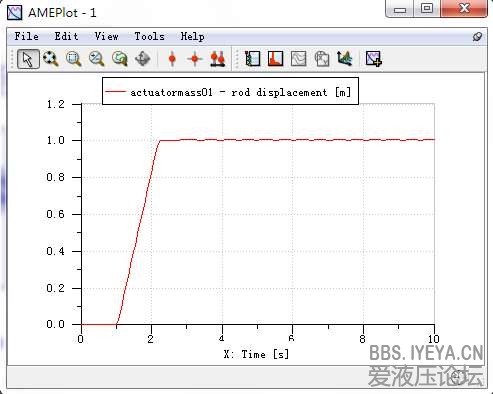Toggle the vertical cursor marker tool
This screenshot has width=493, height=394.
[172, 59]
